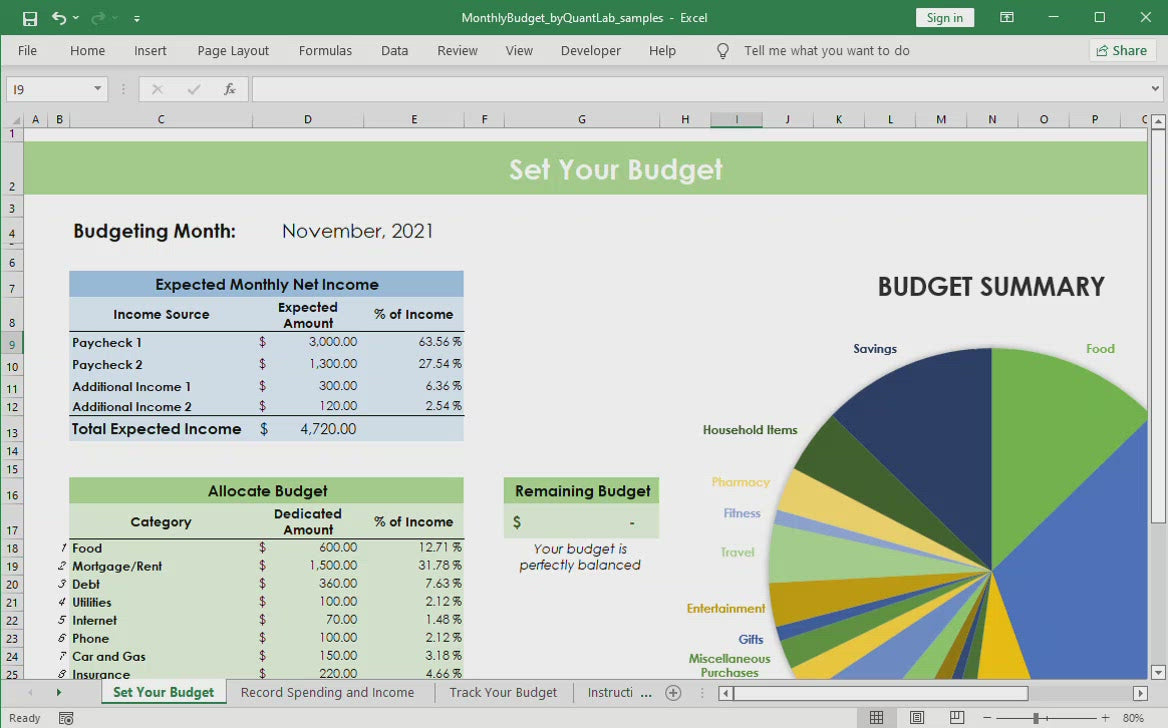Click the macro recording icon in the status bar

pyautogui.click(x=66, y=718)
